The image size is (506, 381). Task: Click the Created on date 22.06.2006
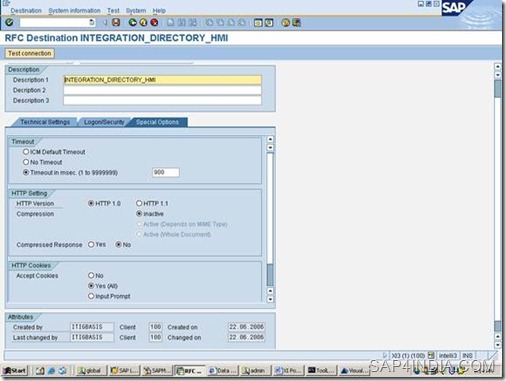pyautogui.click(x=246, y=327)
